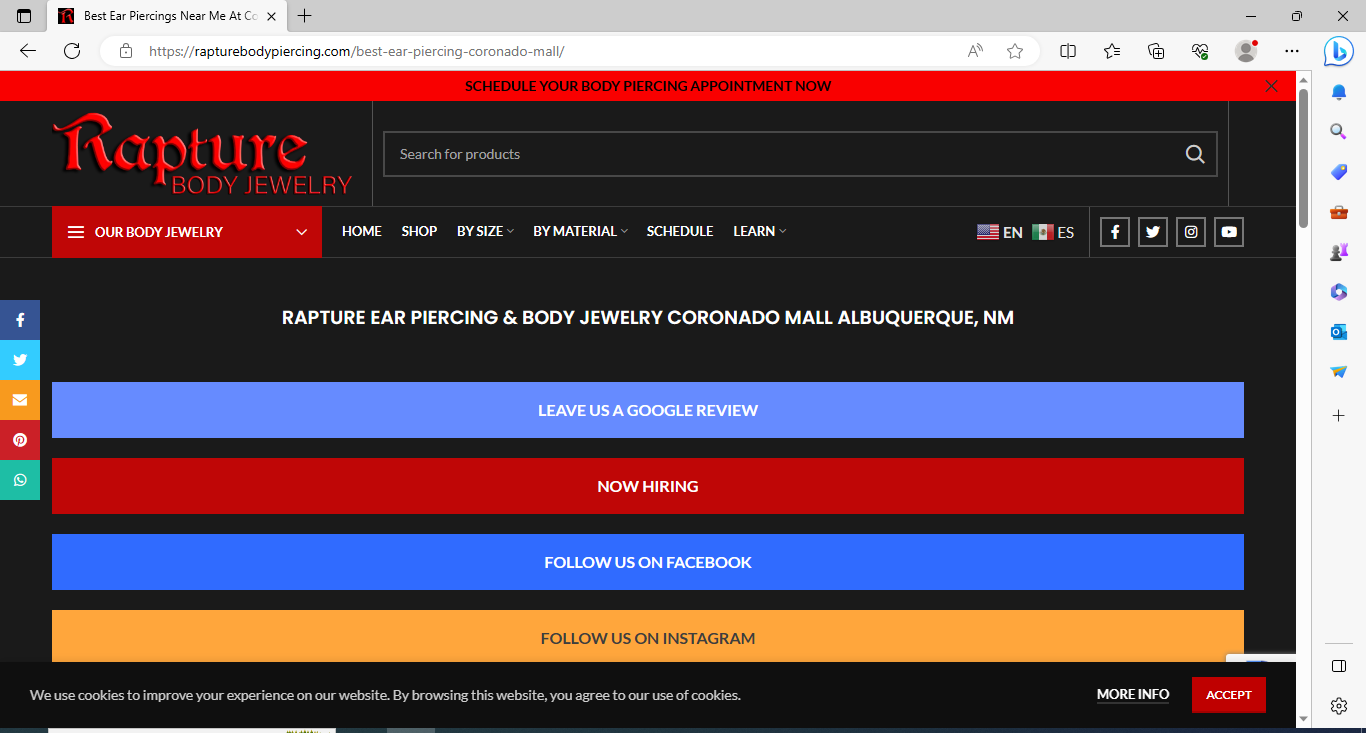Toggle the sidebar visibility button
This screenshot has height=733, width=1366.
(1339, 666)
